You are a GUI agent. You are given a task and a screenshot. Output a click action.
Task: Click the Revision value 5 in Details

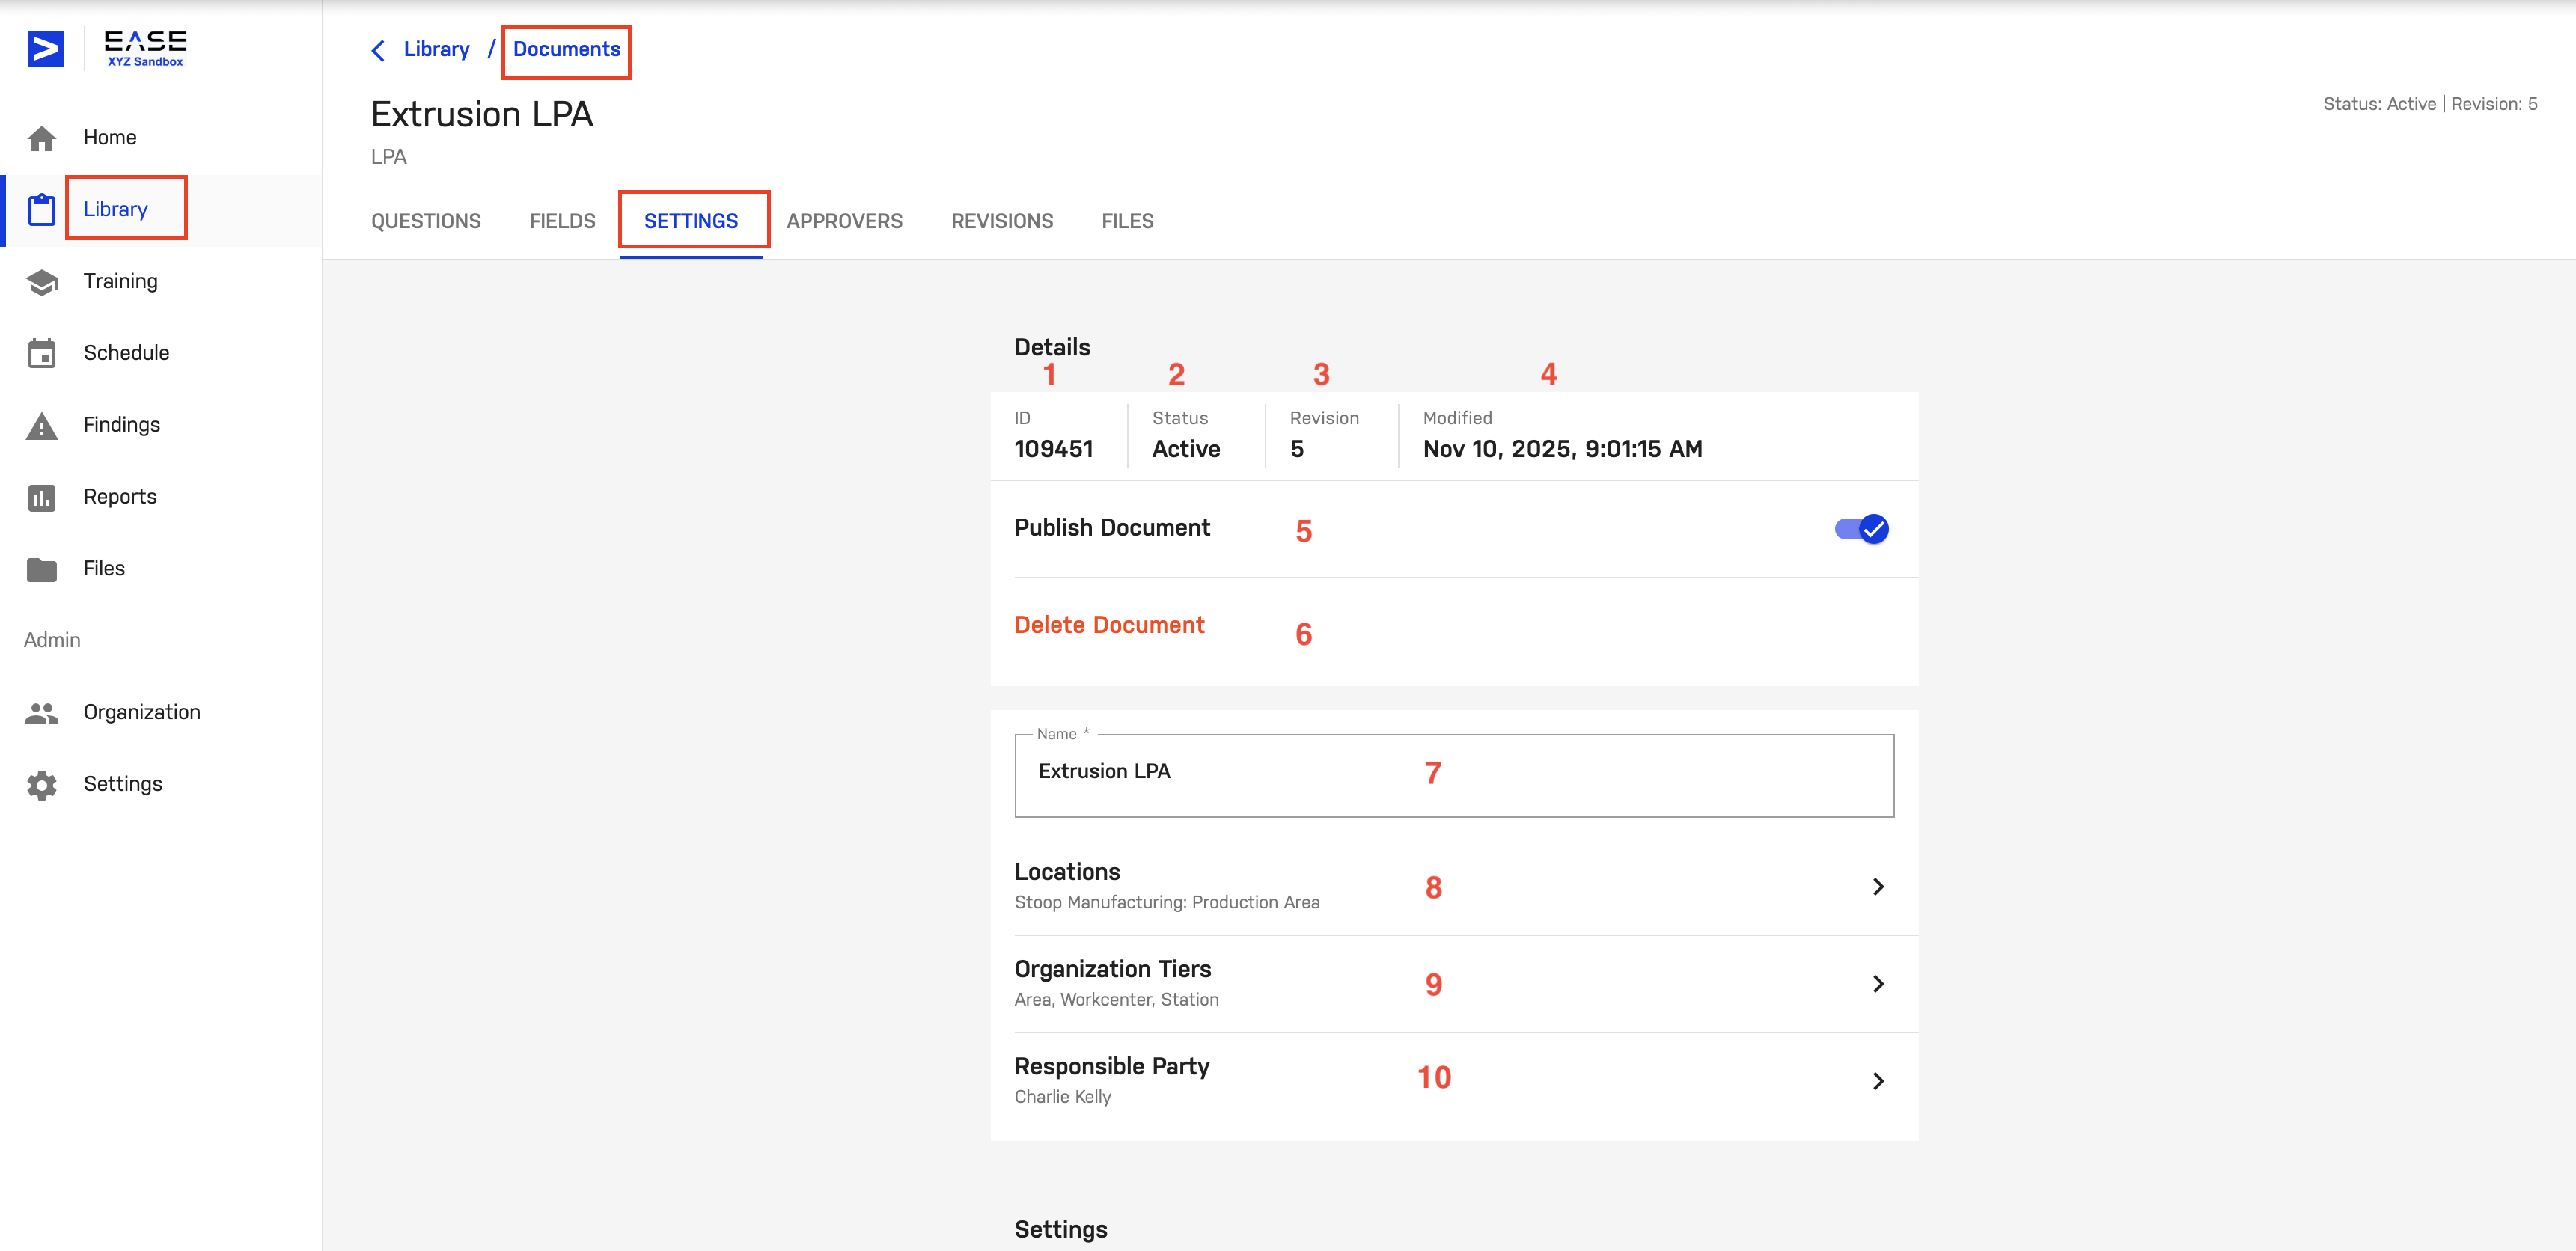1297,450
